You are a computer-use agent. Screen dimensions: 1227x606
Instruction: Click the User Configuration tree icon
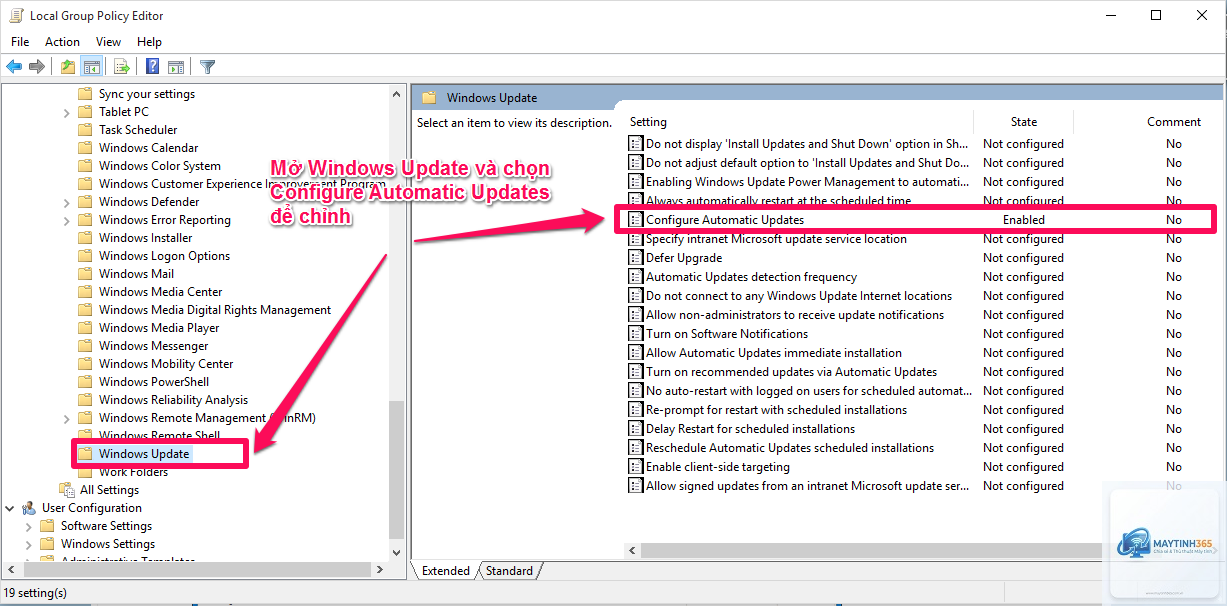(29, 508)
